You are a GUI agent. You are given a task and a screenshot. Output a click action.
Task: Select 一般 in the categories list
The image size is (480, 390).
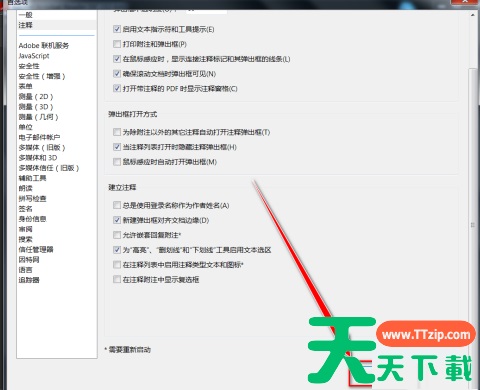(x=26, y=15)
